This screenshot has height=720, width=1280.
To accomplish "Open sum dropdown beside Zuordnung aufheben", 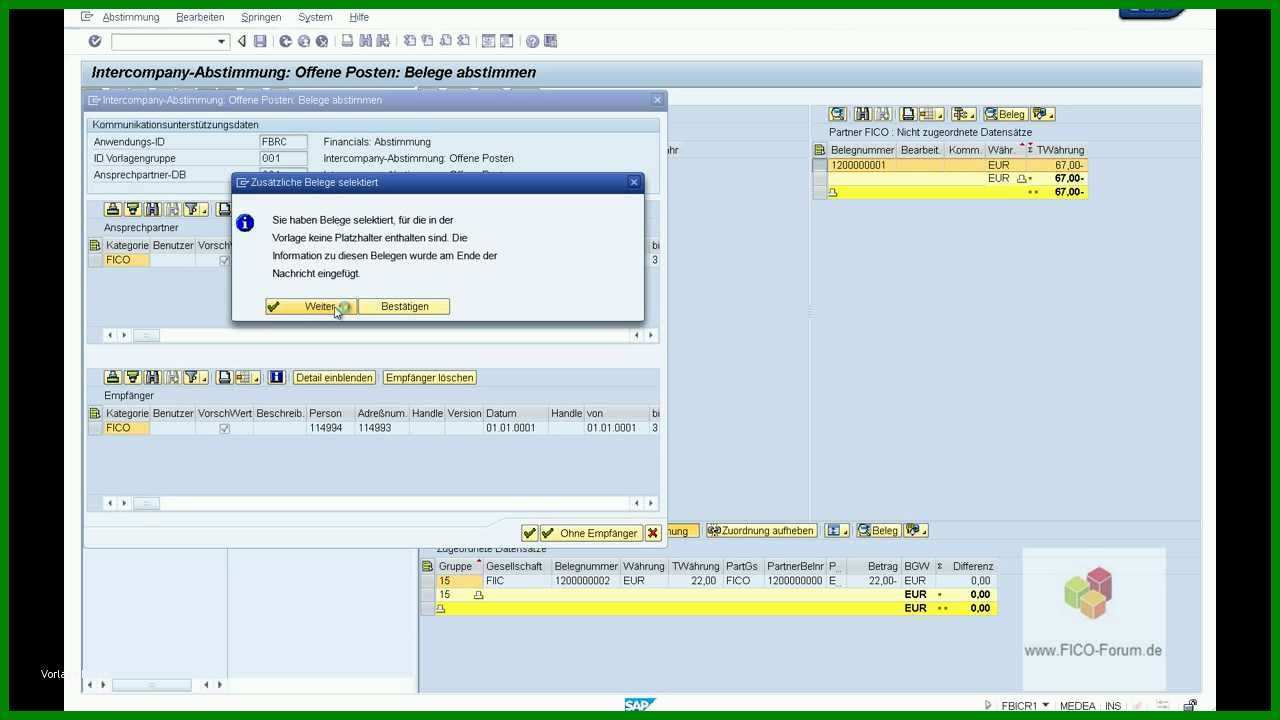I will [837, 530].
